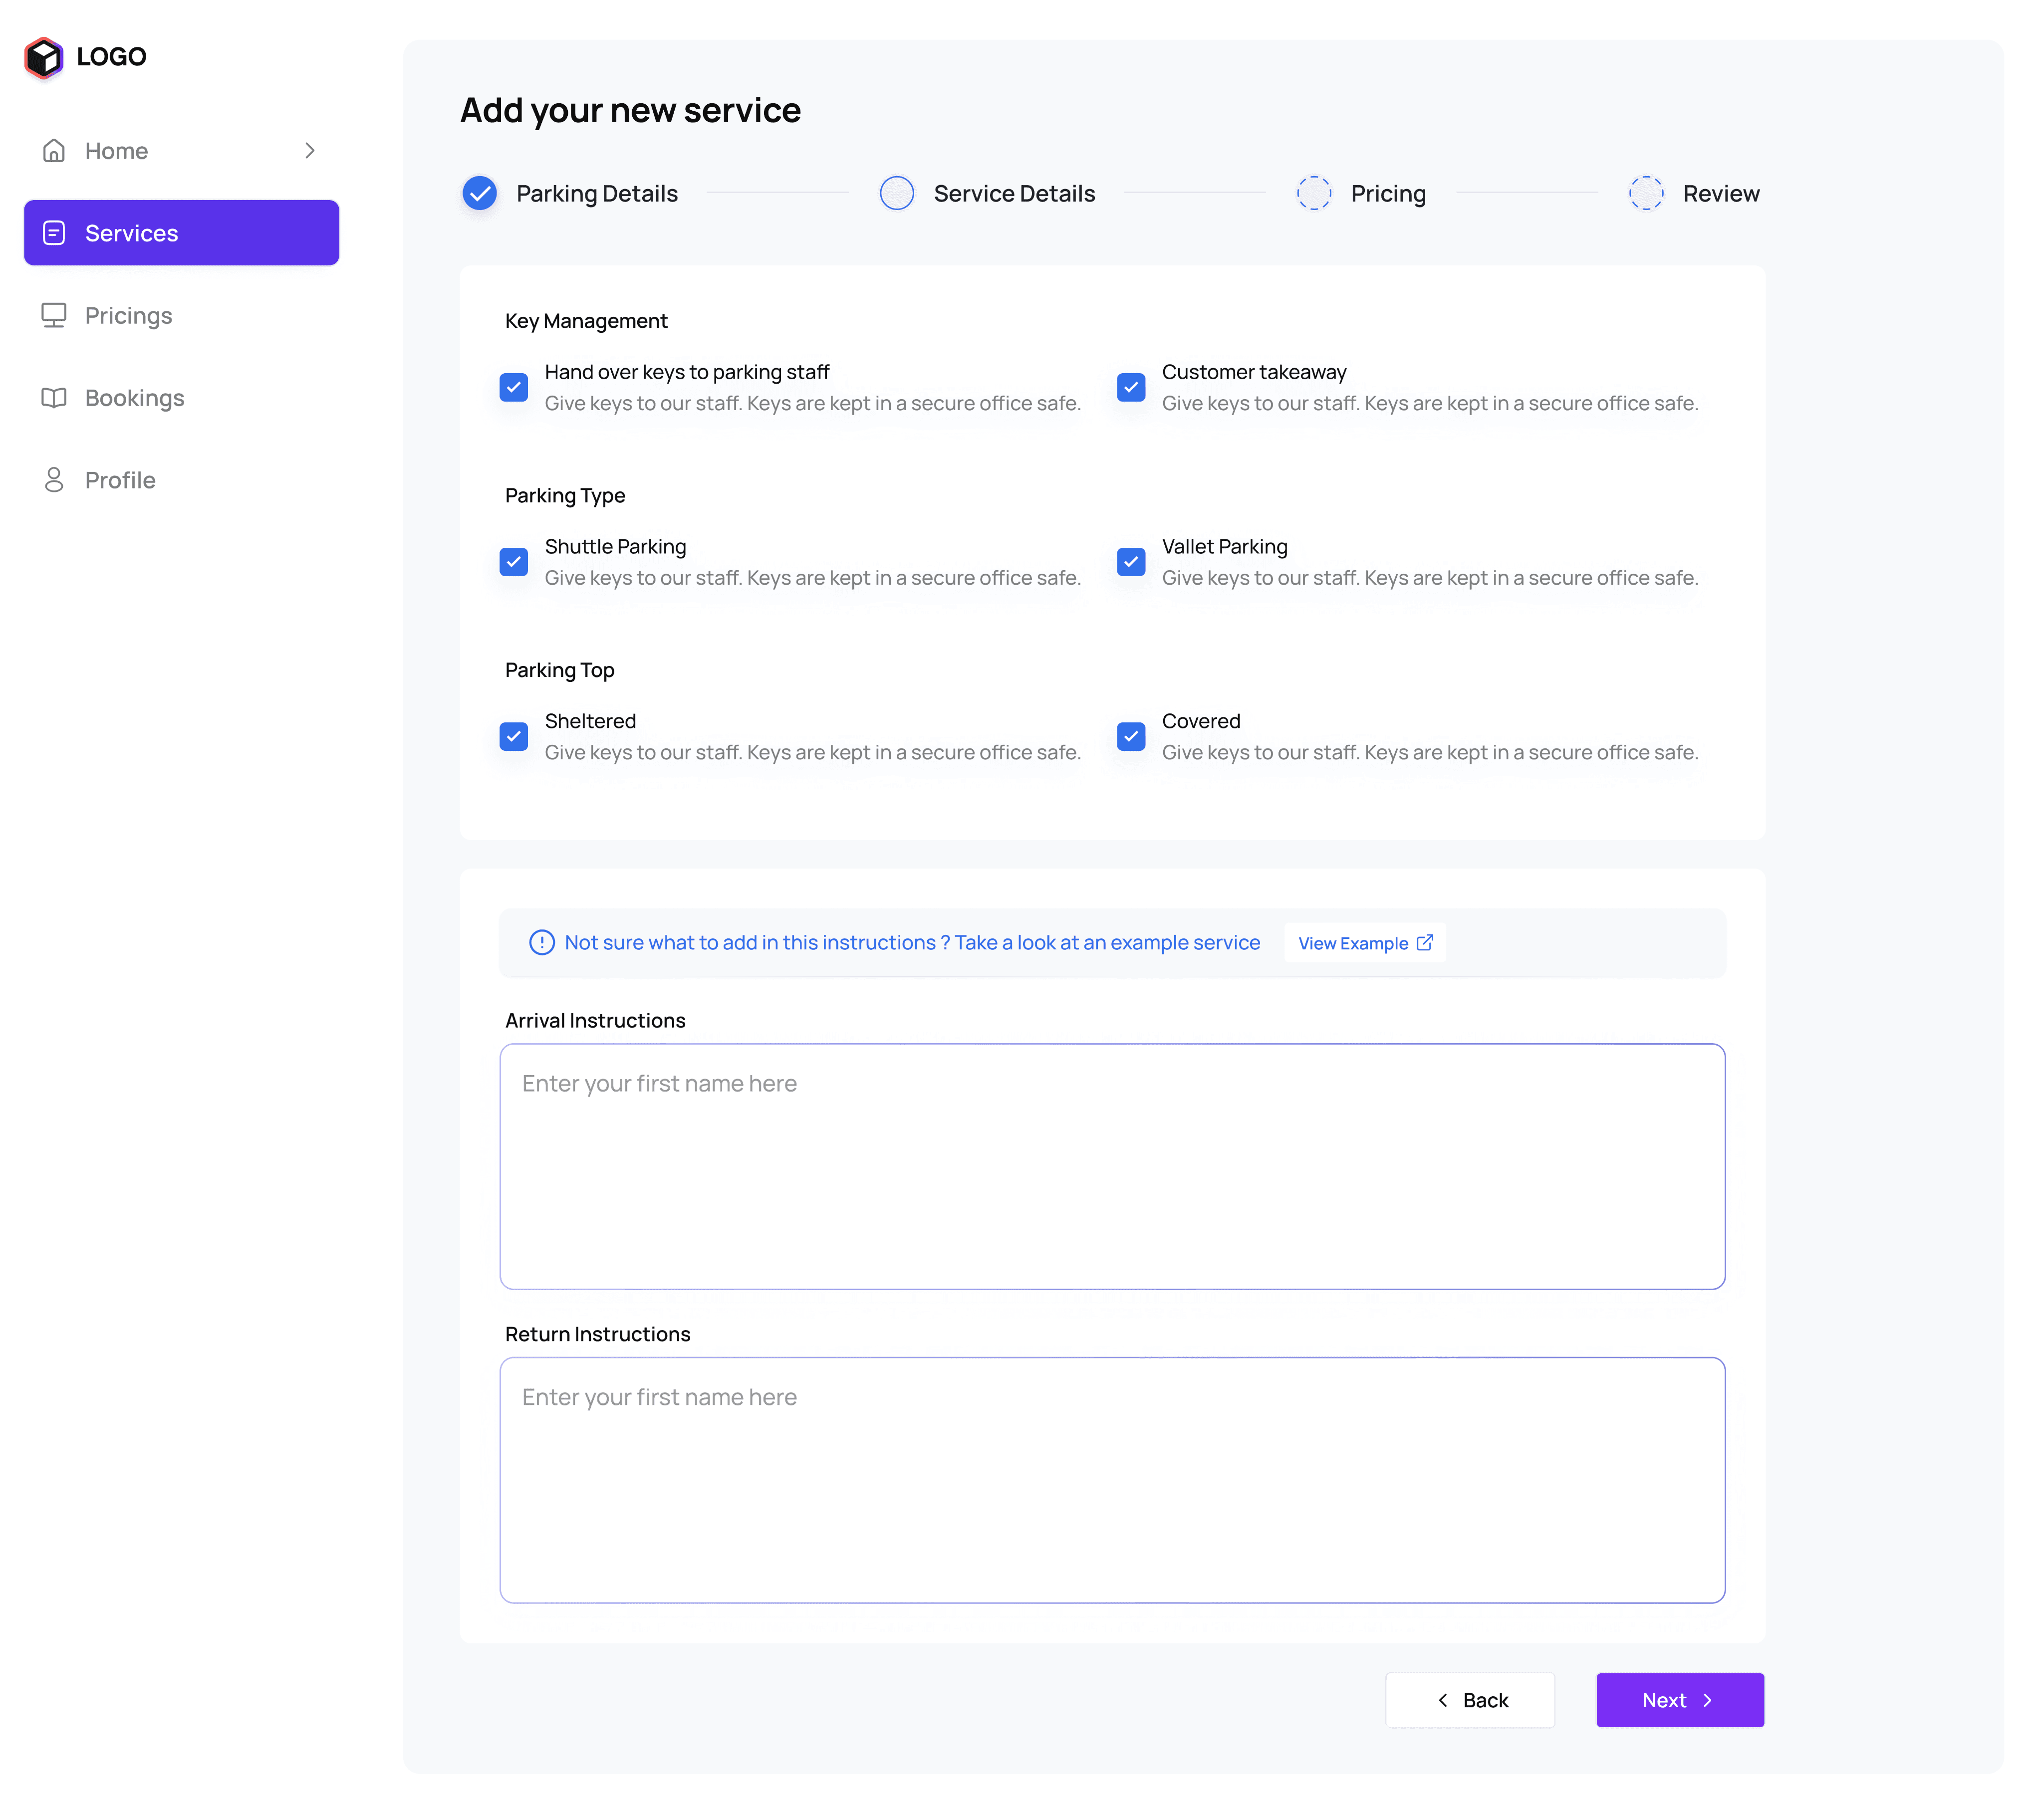2044x1801 pixels.
Task: Expand the Home menu chevron
Action: (x=310, y=151)
